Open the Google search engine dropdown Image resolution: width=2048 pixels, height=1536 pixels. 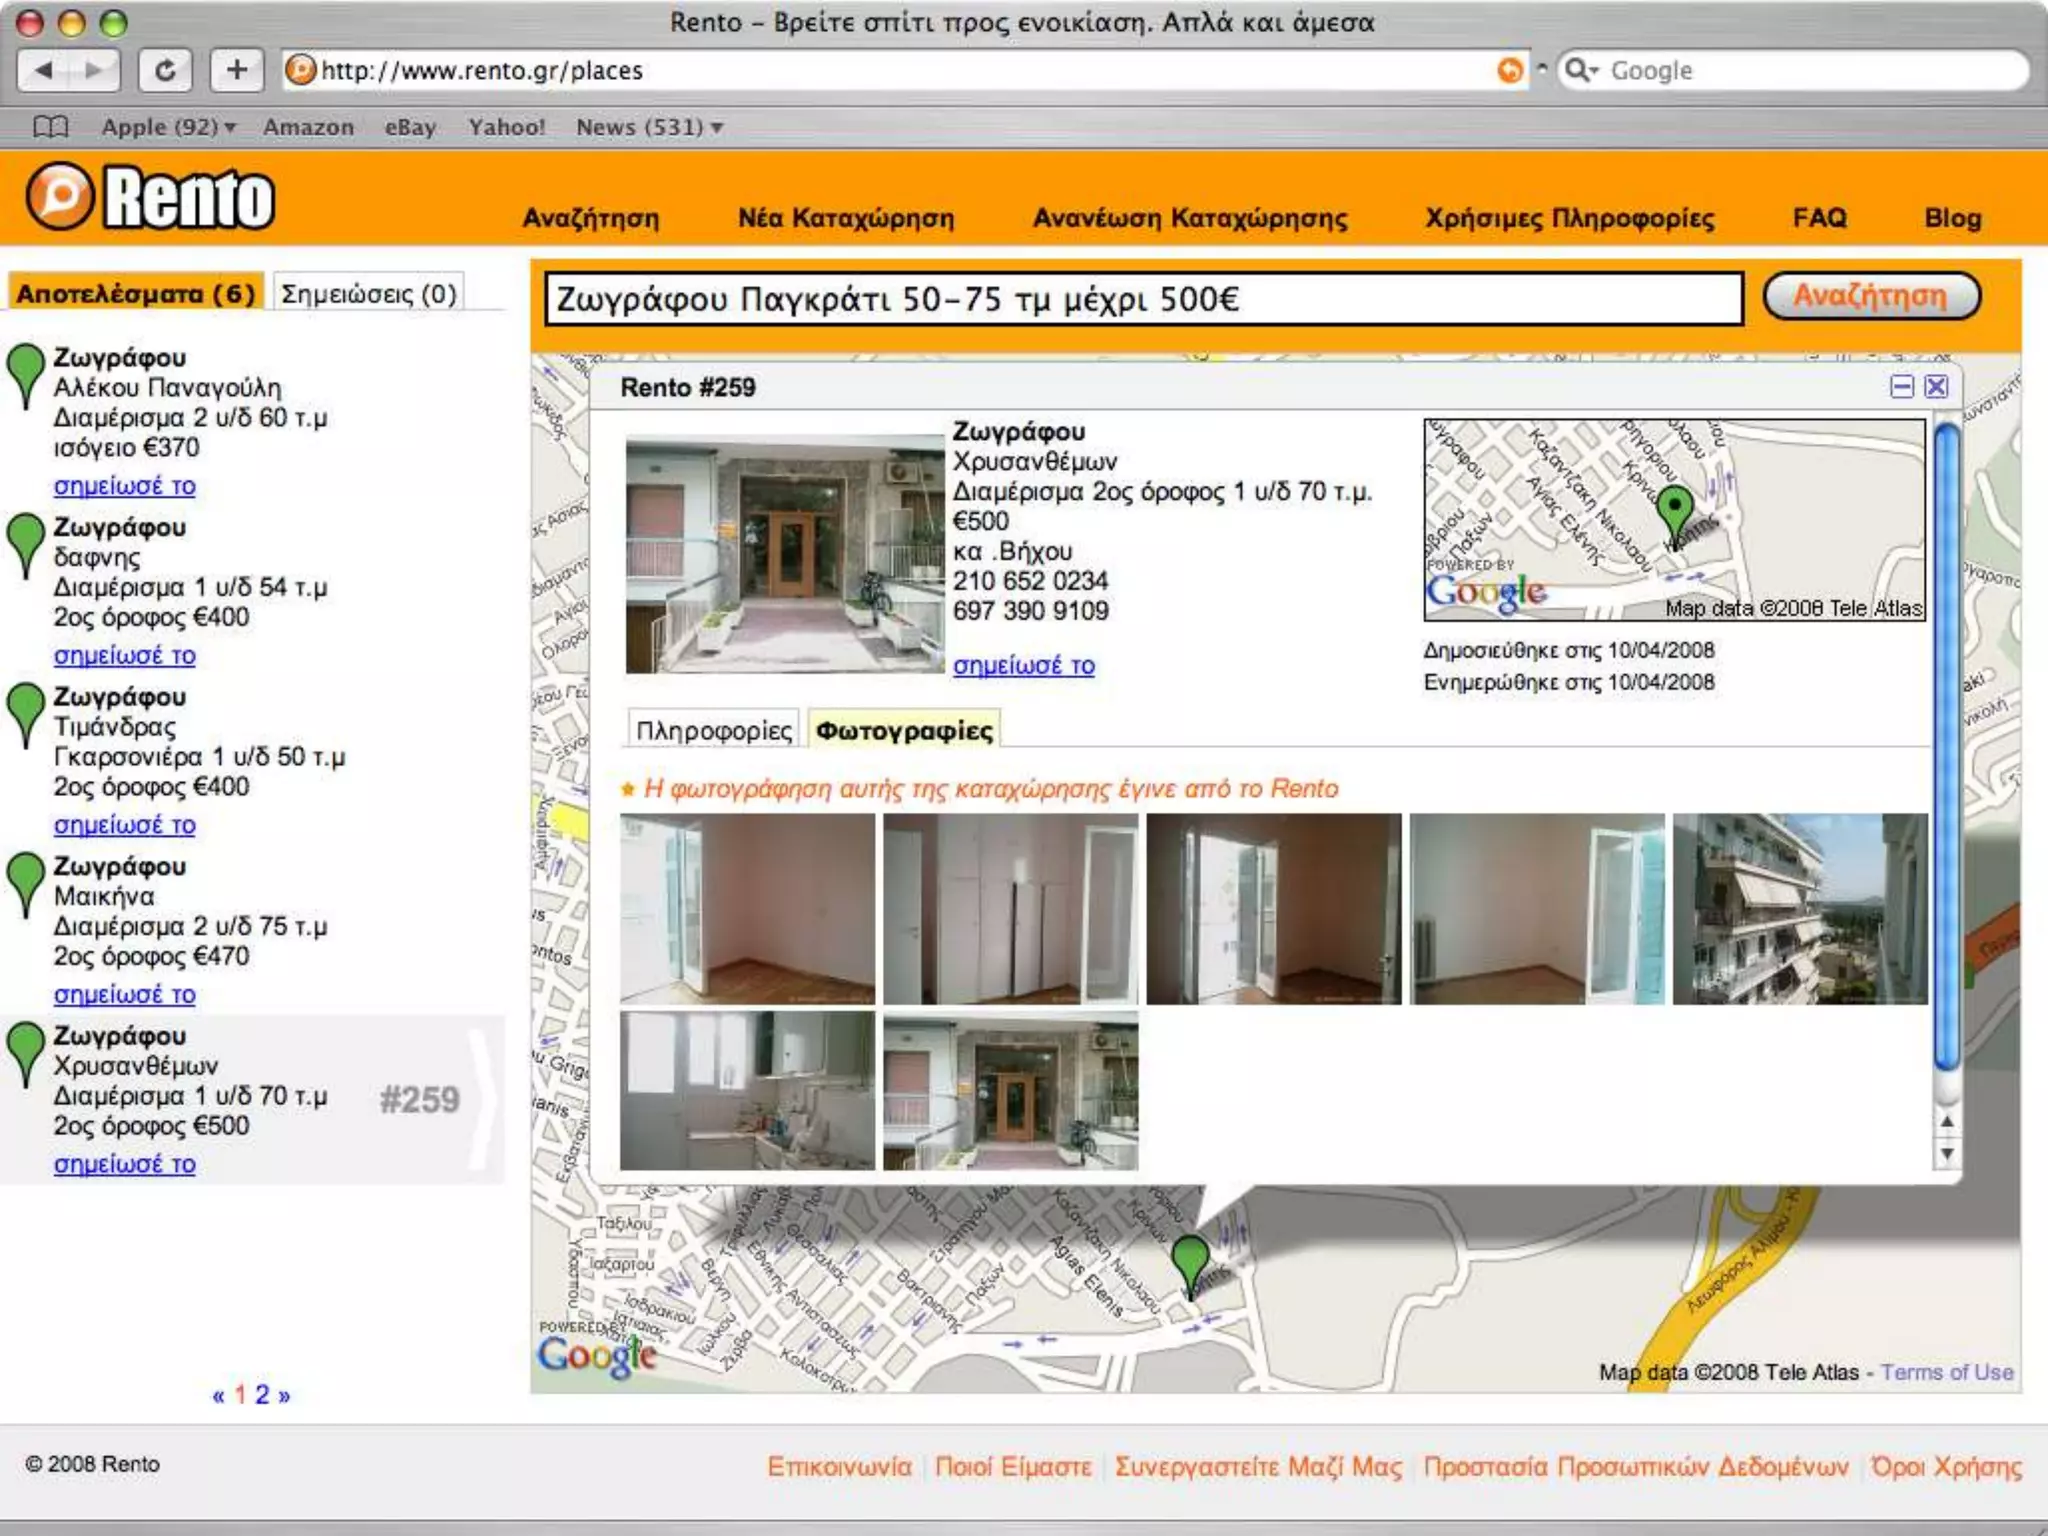click(x=1583, y=70)
